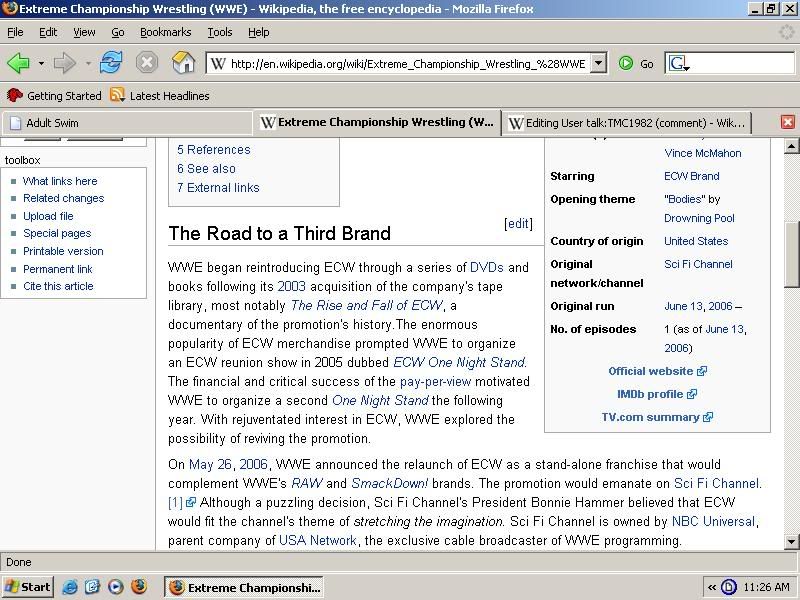Image resolution: width=800 pixels, height=600 pixels.
Task: Open the pay-per-view link
Action: (435, 381)
